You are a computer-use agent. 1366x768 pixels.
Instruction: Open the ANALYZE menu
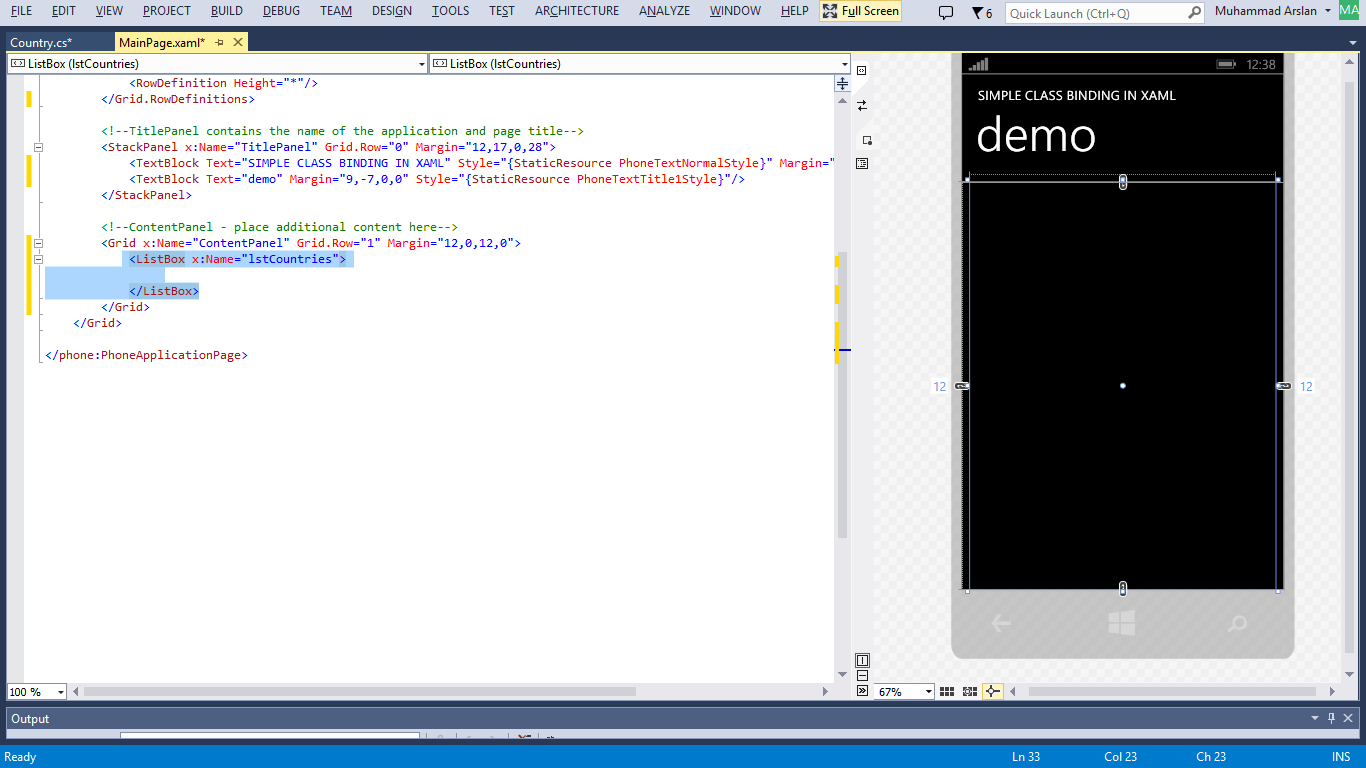[664, 11]
